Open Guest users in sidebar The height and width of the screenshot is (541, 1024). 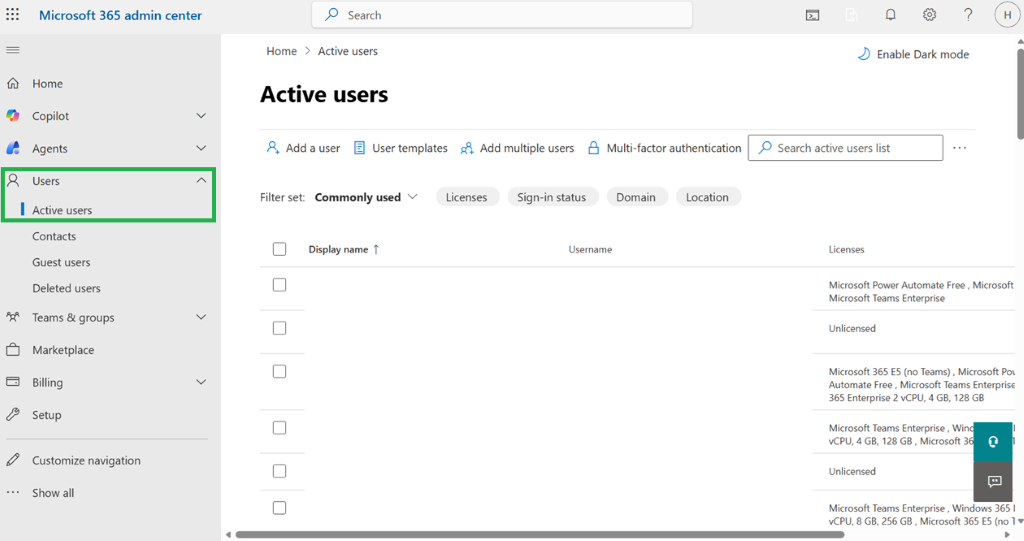tap(61, 262)
